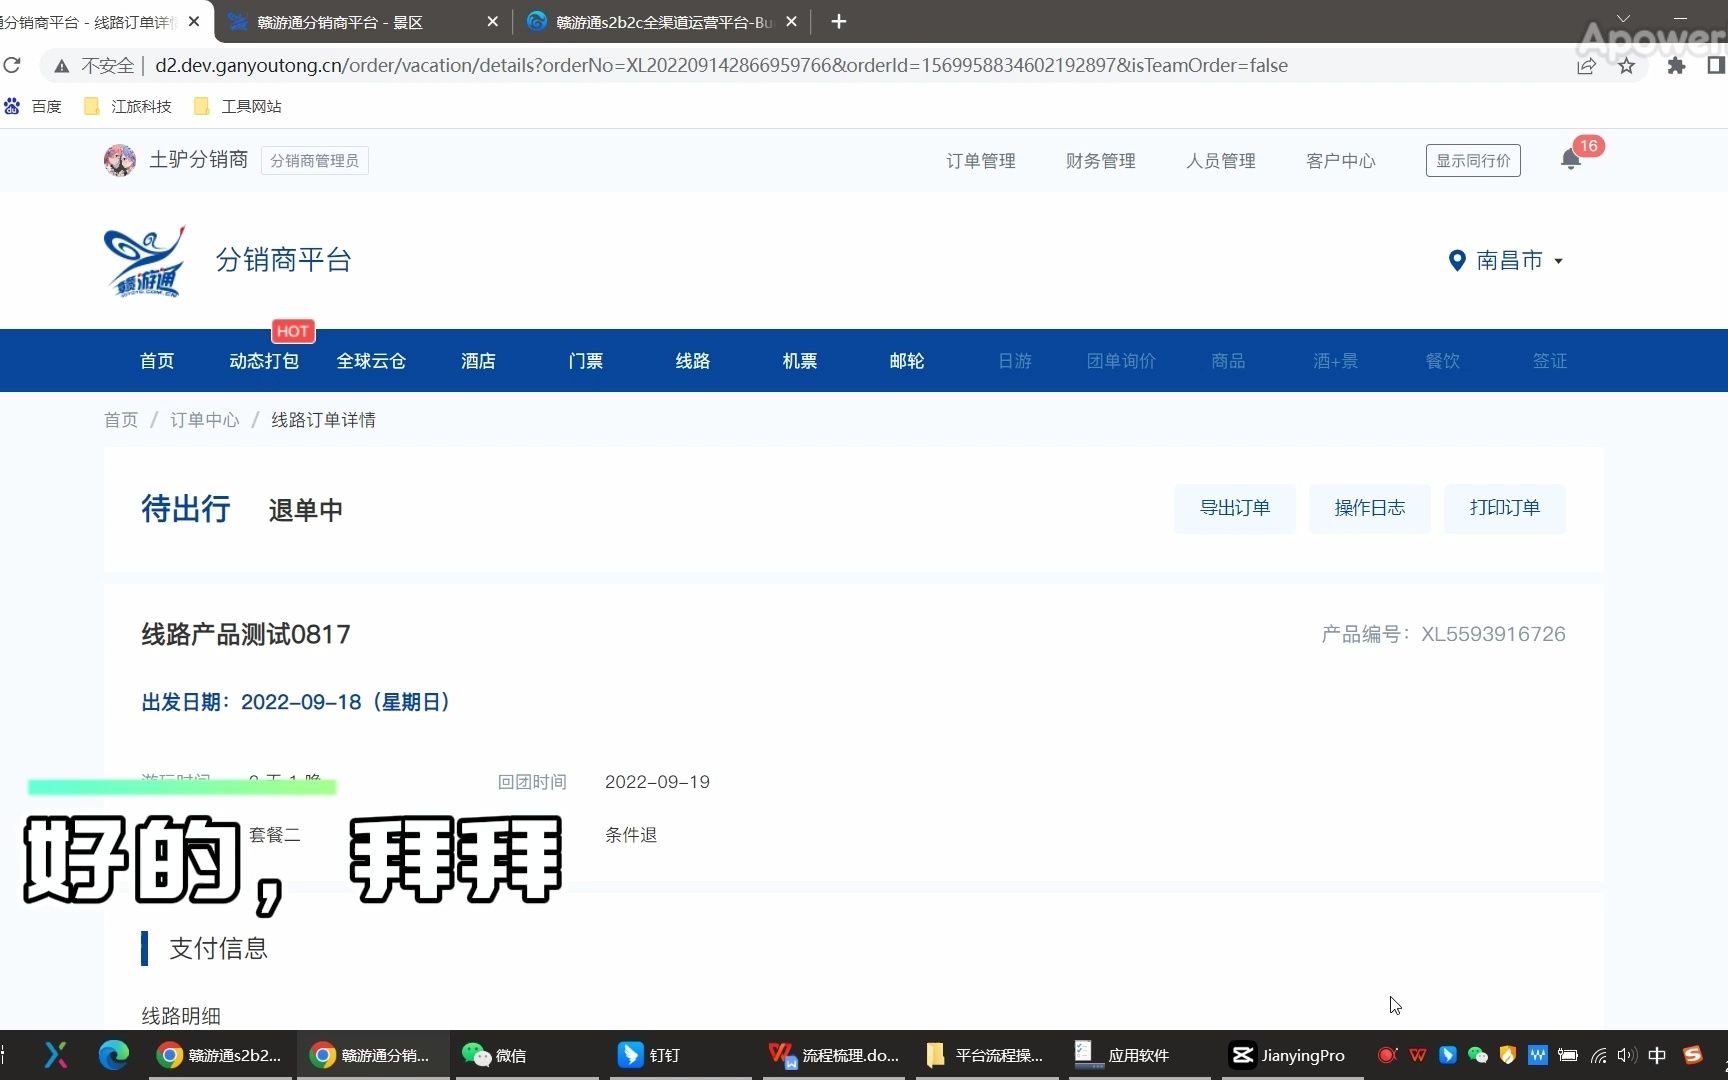Open the 订单管理 top menu
1728x1080 pixels.
pos(980,161)
